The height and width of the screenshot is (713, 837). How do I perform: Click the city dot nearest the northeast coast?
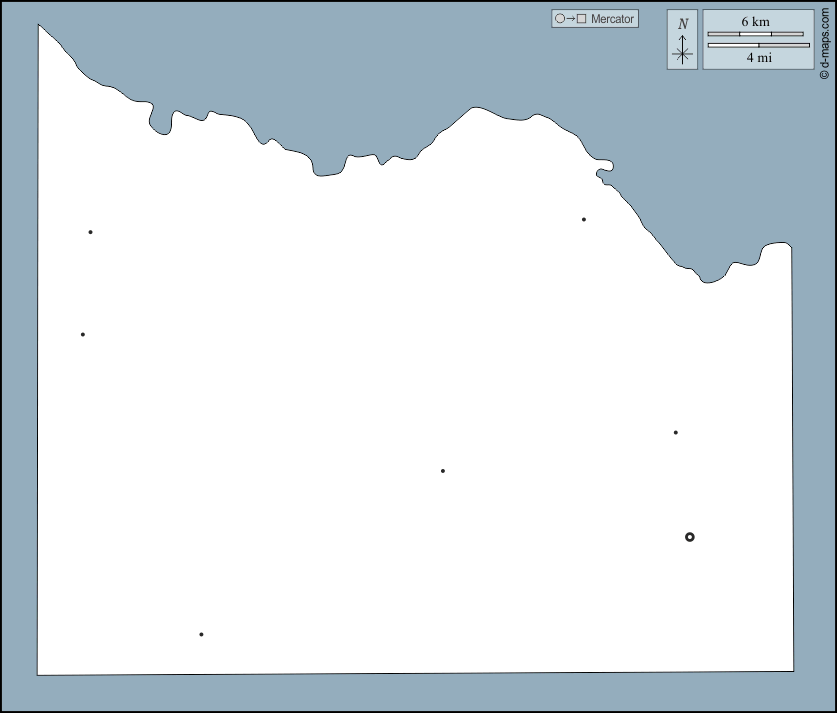(x=584, y=219)
